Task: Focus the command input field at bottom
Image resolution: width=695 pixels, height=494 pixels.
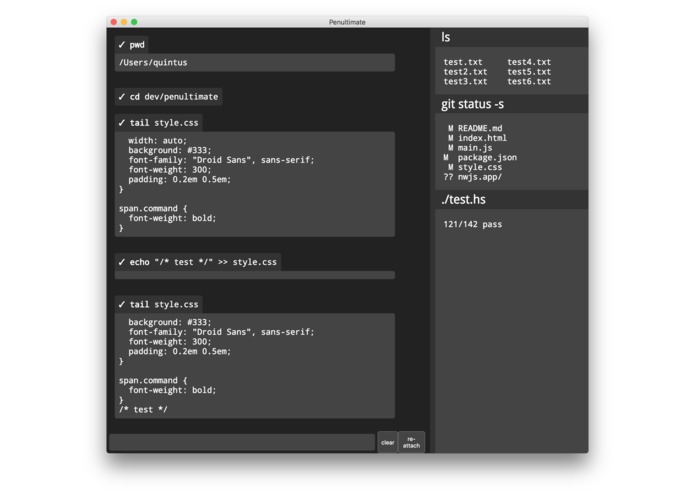Action: coord(242,443)
